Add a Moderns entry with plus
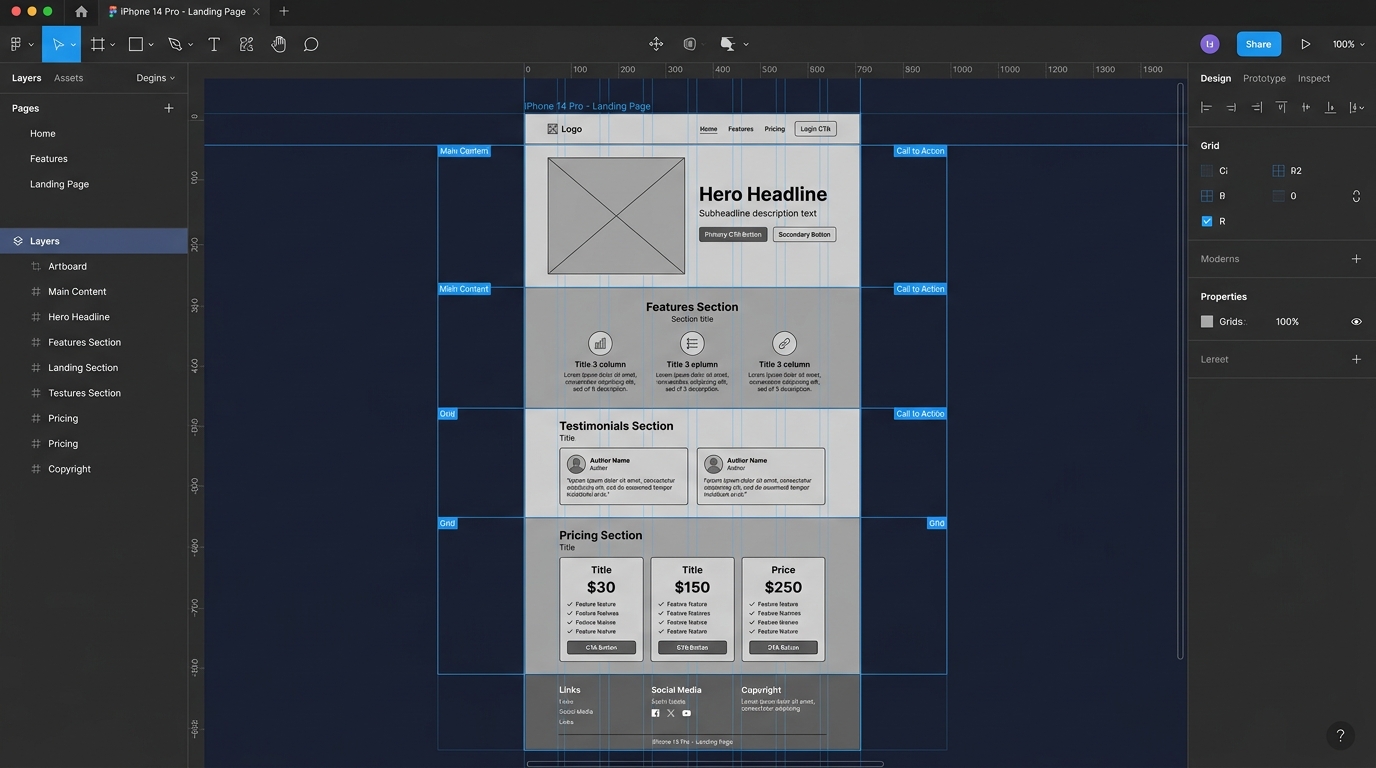Screen dimensions: 1376x768 pos(1356,259)
